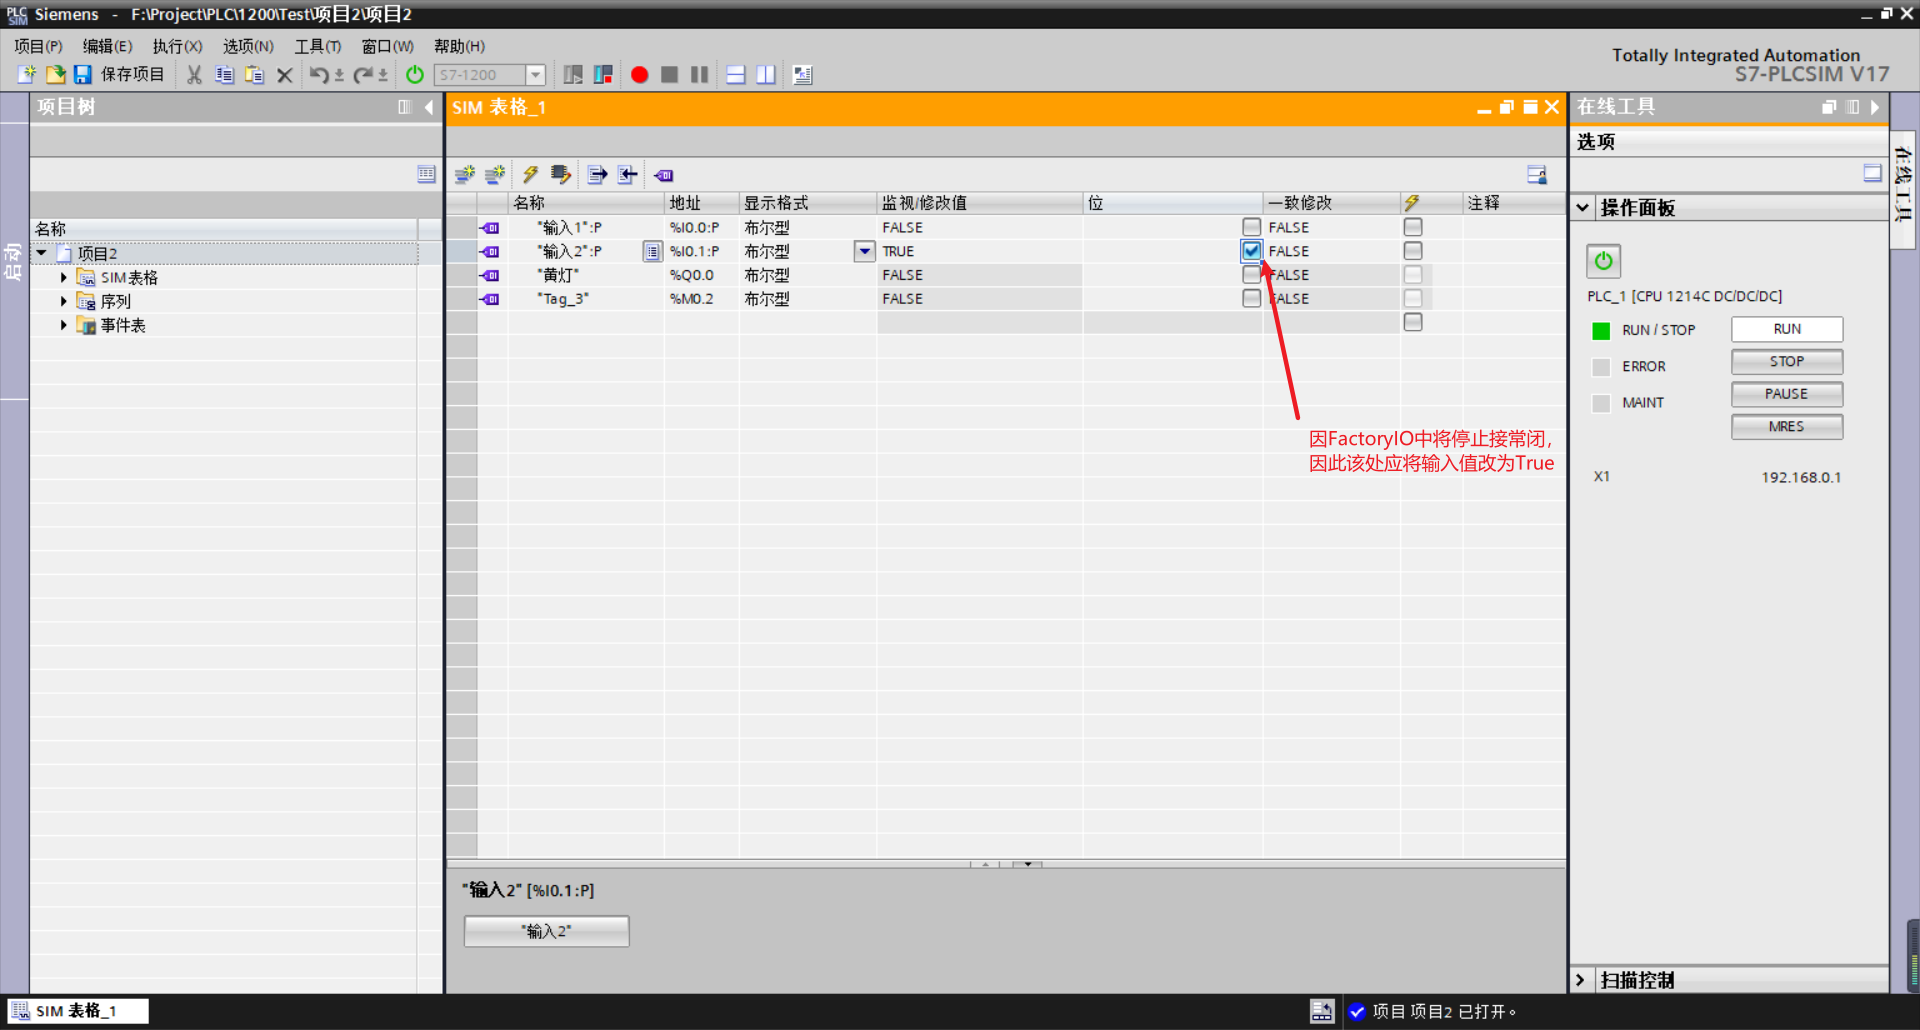
Task: Open the 选项 menu
Action: (x=248, y=46)
